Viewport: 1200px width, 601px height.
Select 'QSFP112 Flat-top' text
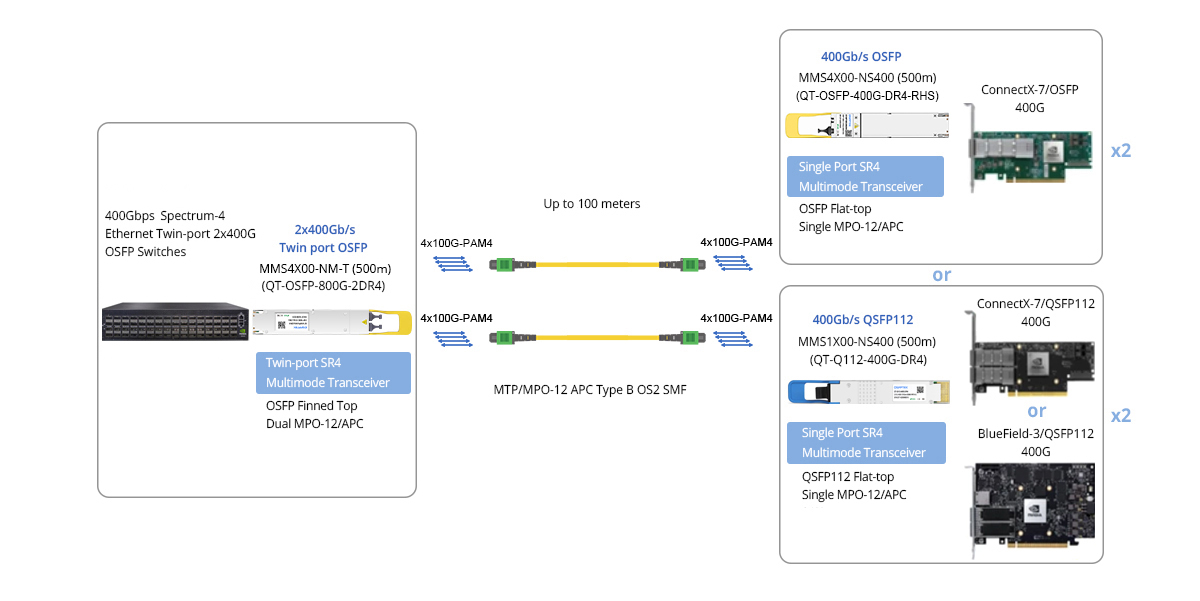point(848,477)
